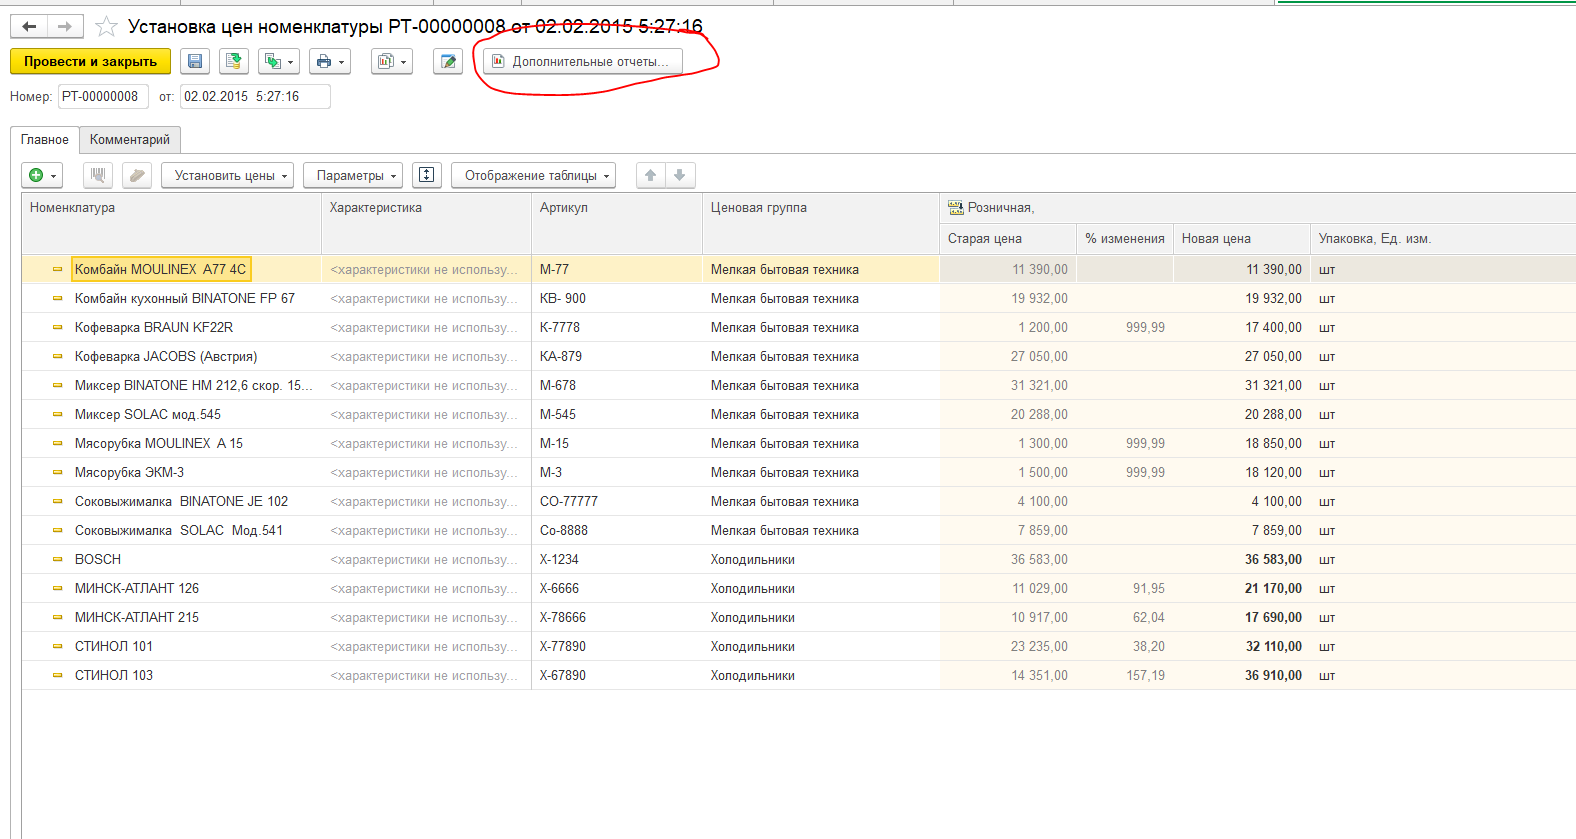Image resolution: width=1576 pixels, height=839 pixels.
Task: Switch to the Главное tab
Action: coord(45,140)
